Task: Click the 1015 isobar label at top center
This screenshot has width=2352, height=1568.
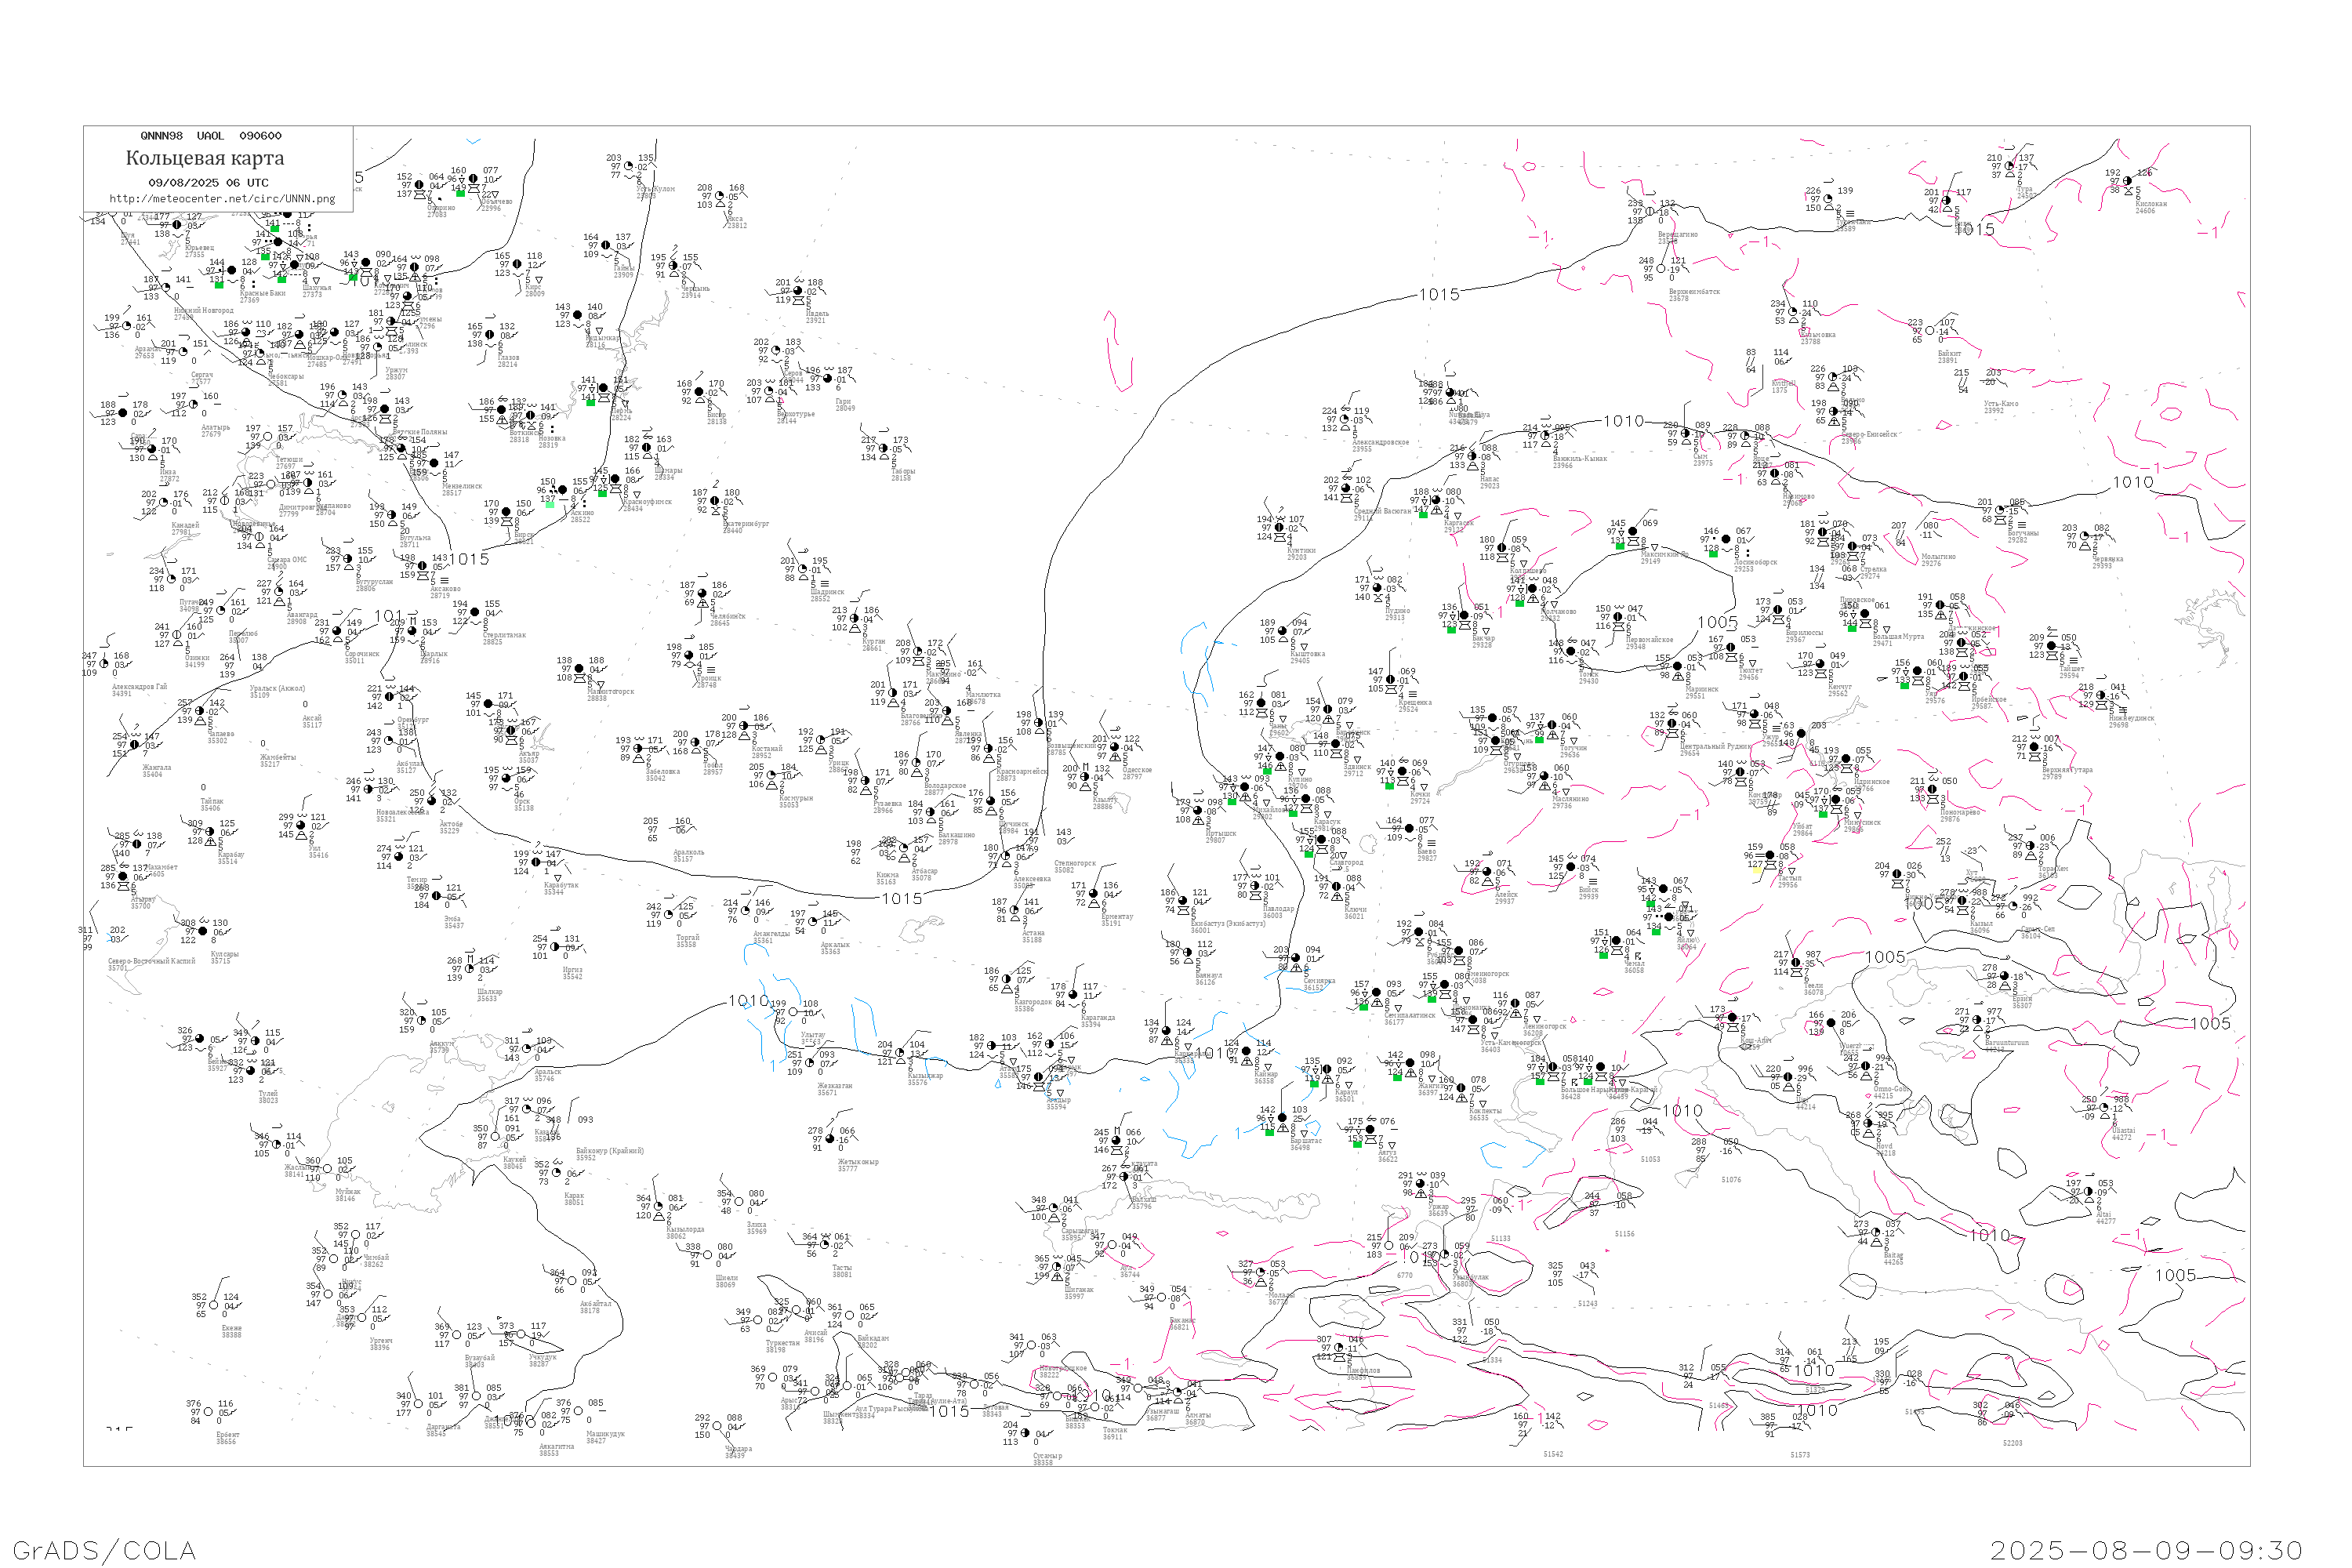Action: pyautogui.click(x=1439, y=294)
